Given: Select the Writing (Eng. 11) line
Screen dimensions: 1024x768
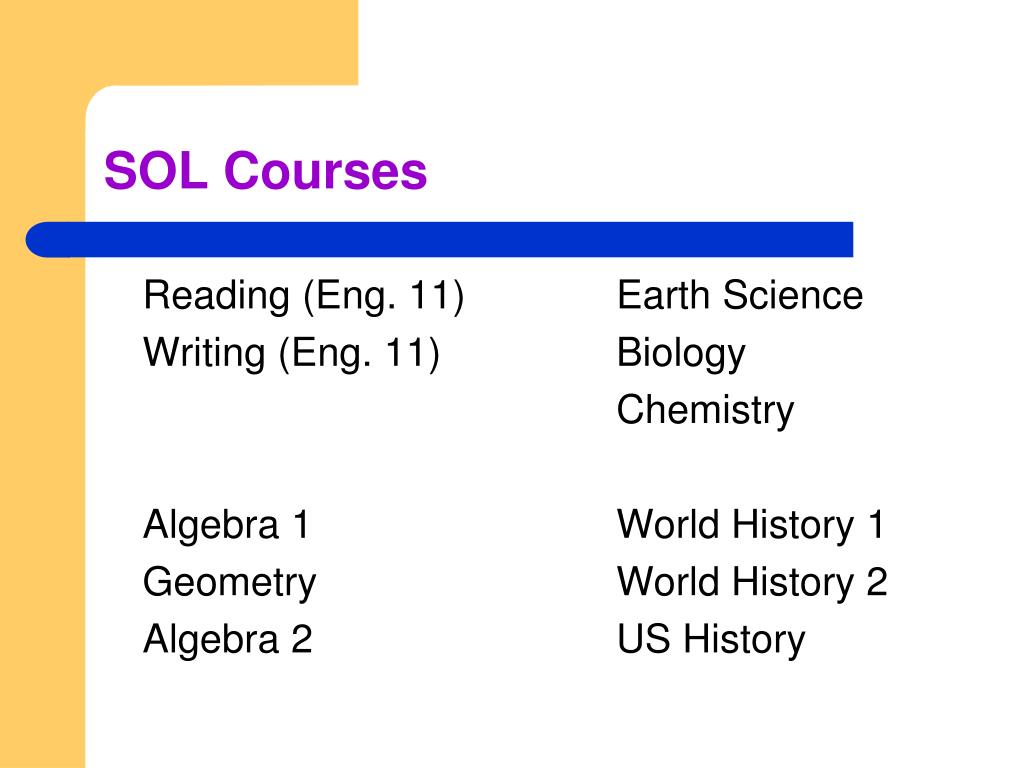Looking at the screenshot, I should pyautogui.click(x=291, y=354).
